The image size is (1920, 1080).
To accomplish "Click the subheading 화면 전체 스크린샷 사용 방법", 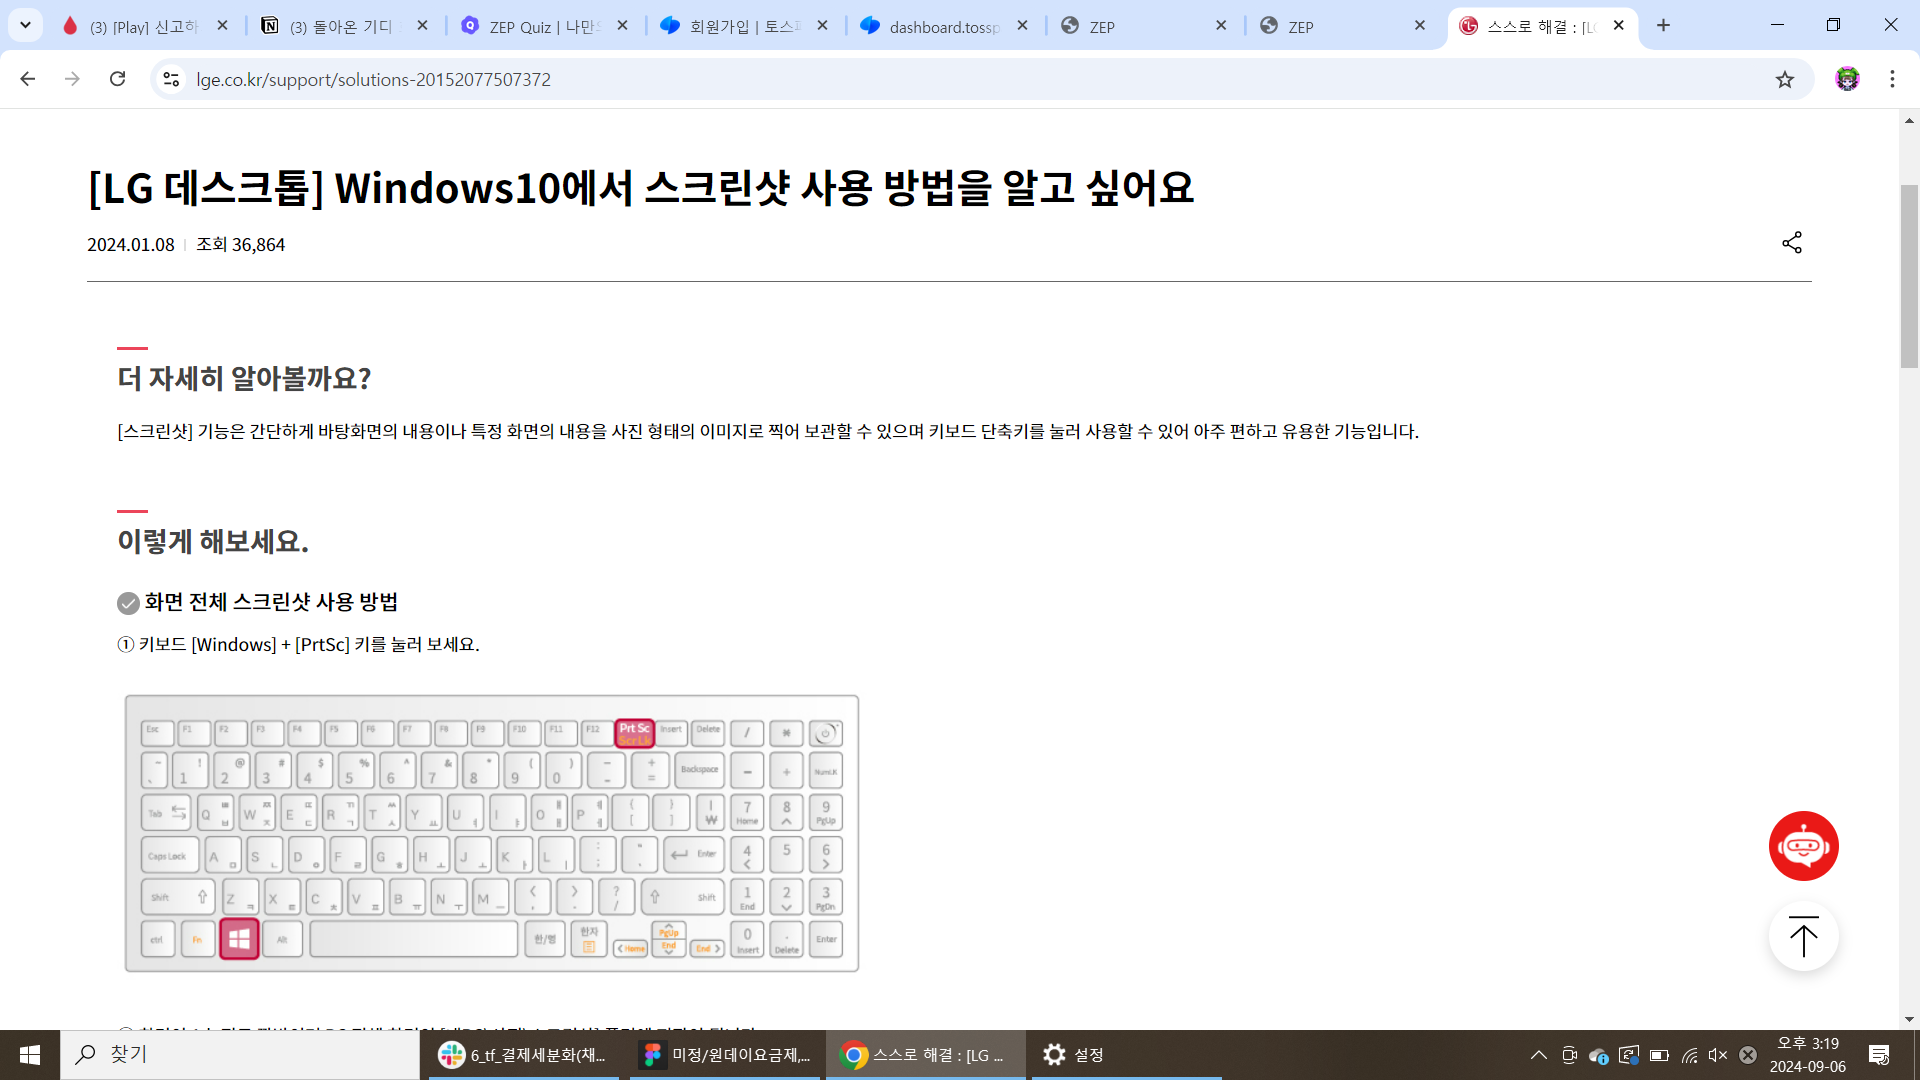I will tap(271, 602).
